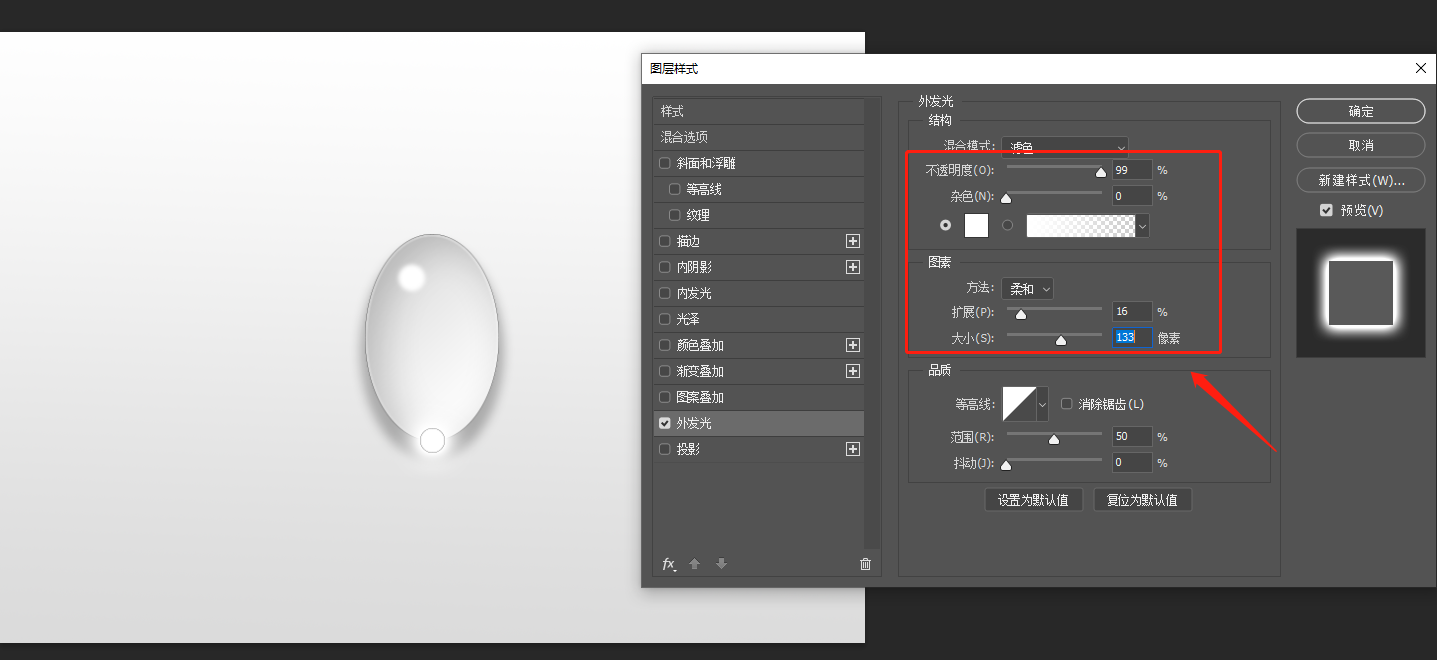Open the white glow color swatch
The height and width of the screenshot is (660, 1437).
pyautogui.click(x=976, y=226)
